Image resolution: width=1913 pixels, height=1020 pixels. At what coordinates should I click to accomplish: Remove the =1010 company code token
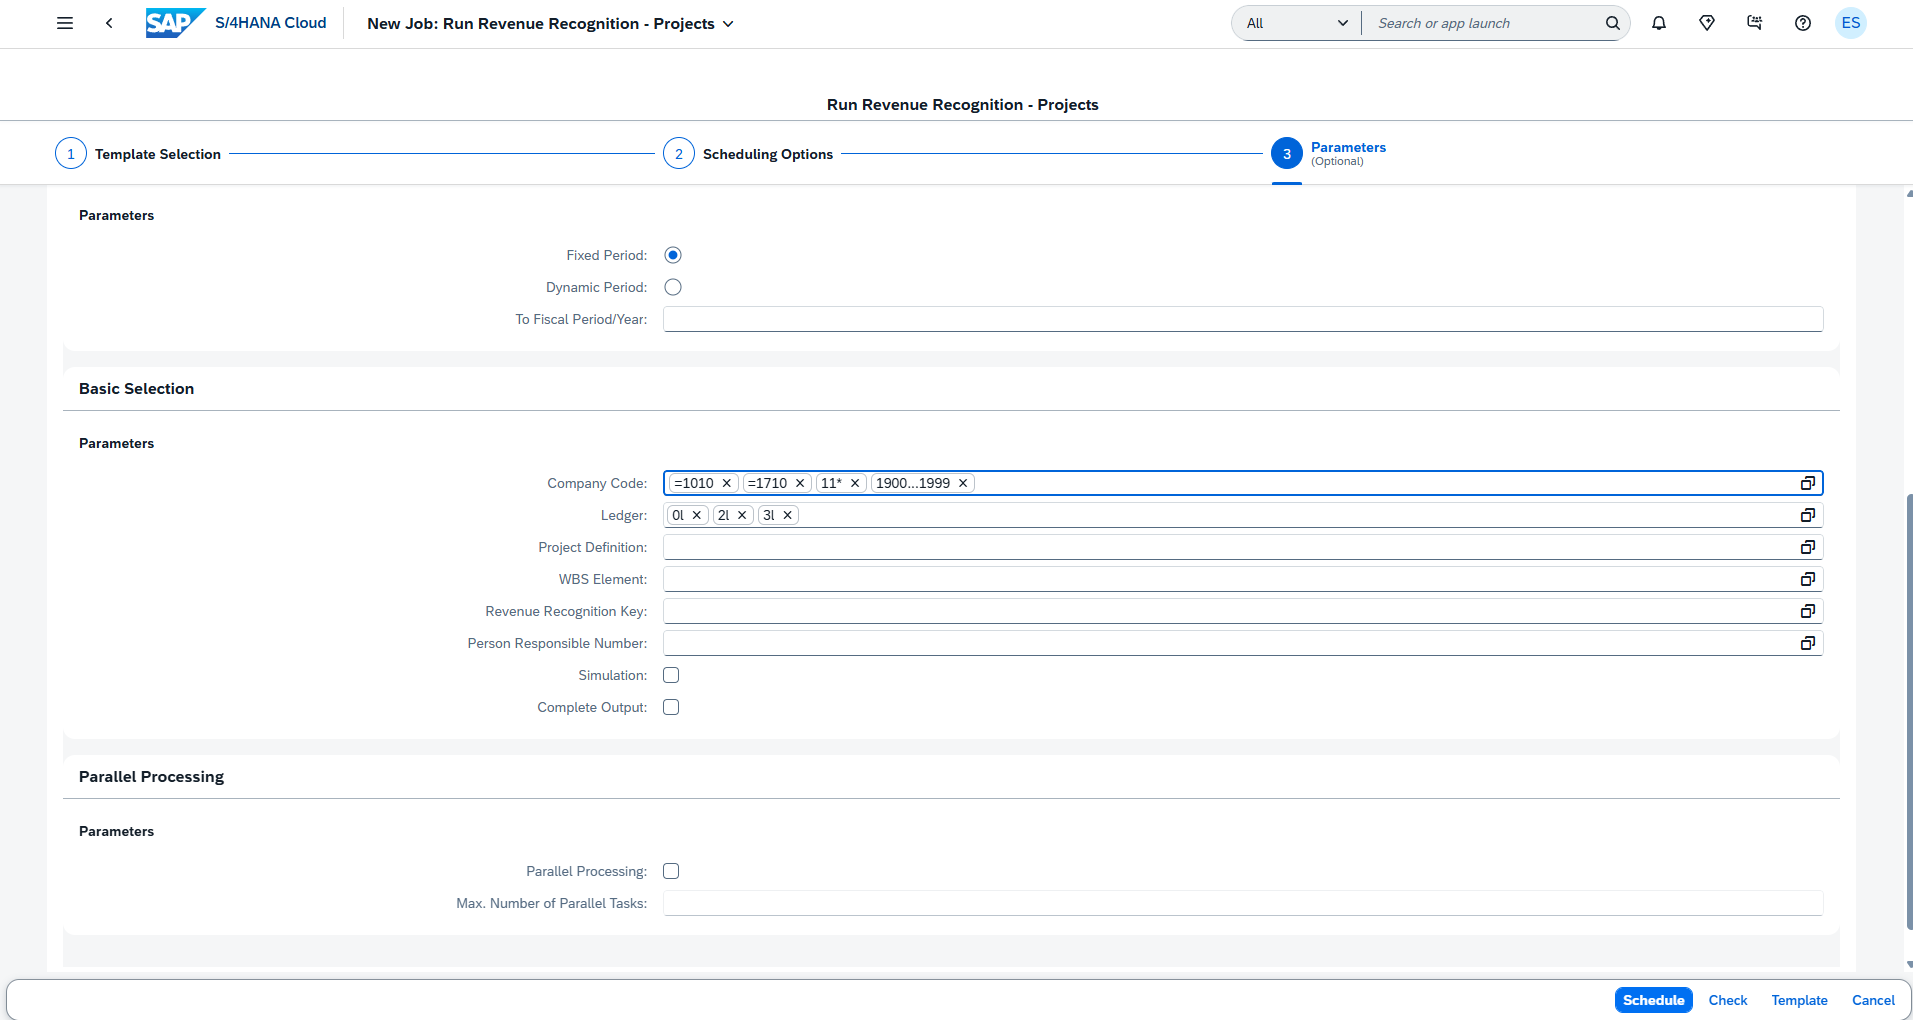[727, 483]
